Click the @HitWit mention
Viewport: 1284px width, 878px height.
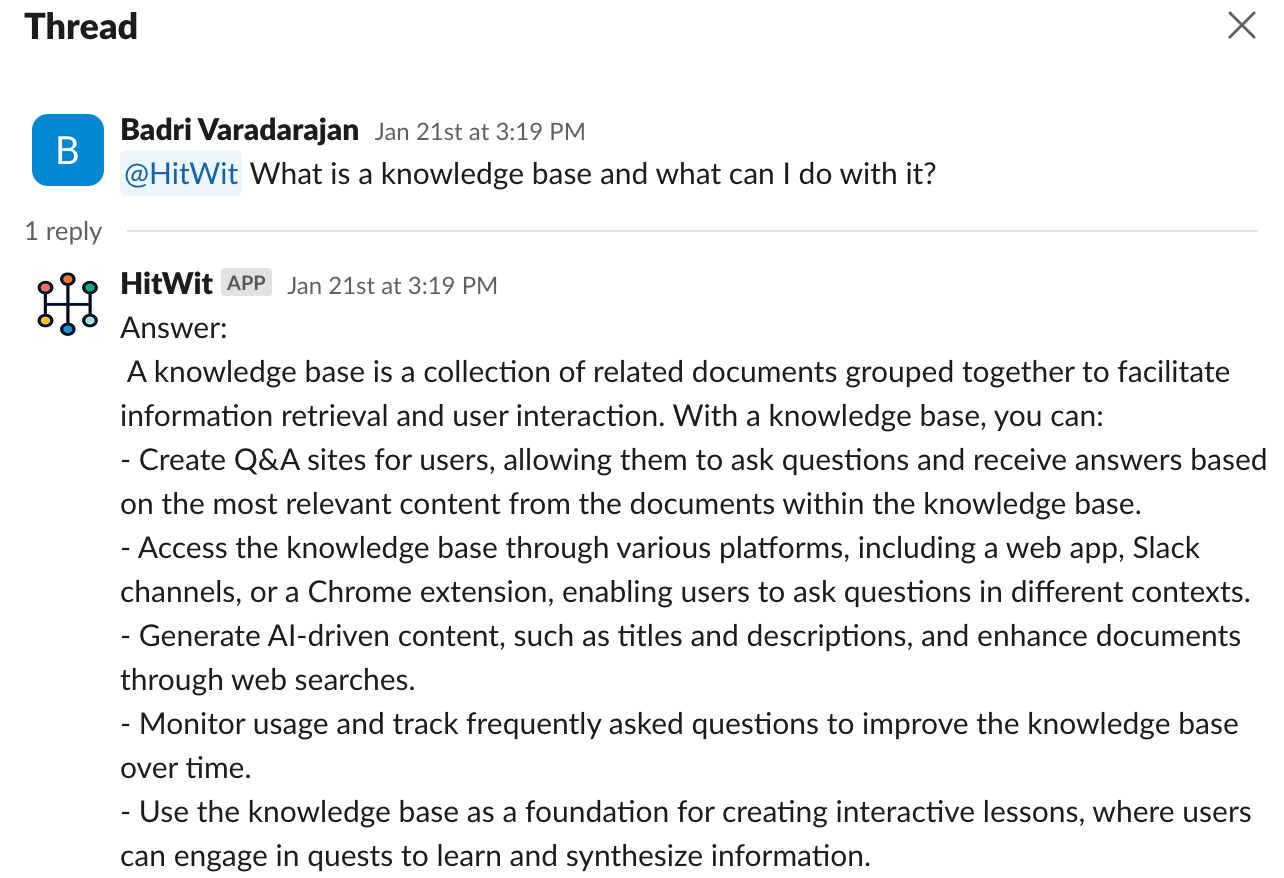point(181,174)
